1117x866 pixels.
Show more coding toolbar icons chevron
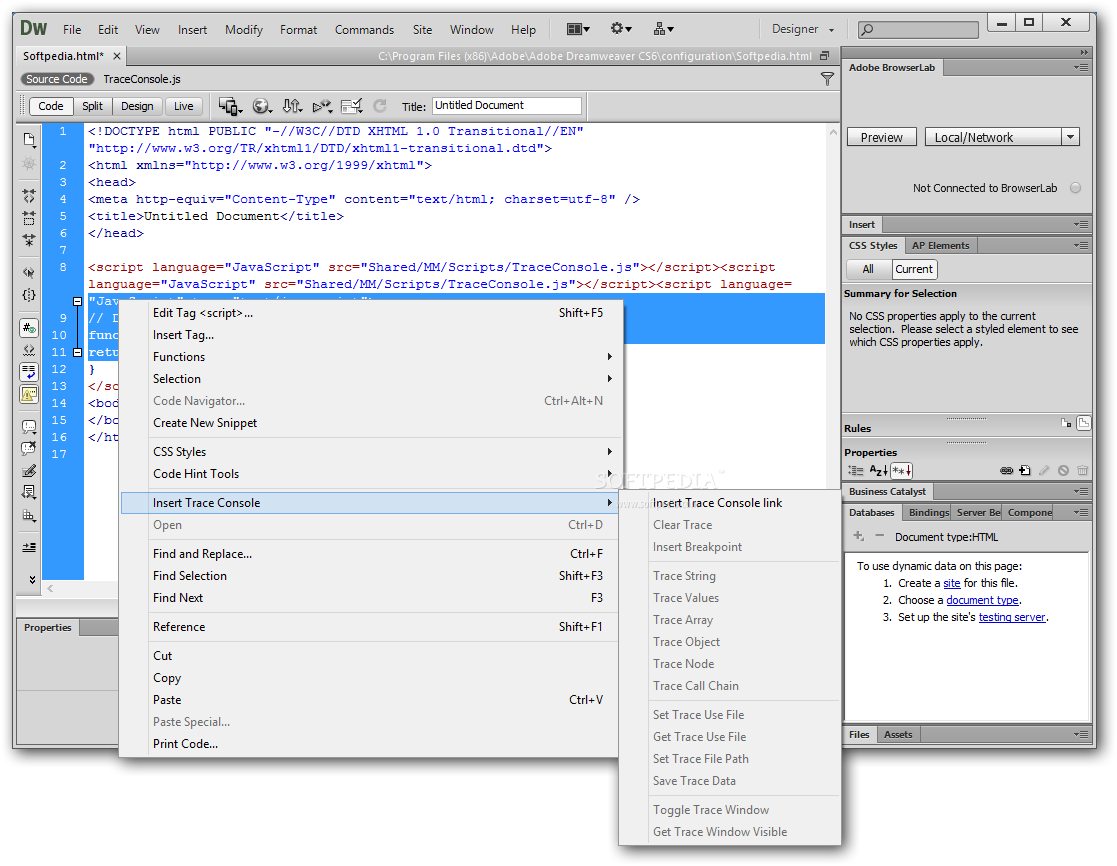(x=32, y=580)
